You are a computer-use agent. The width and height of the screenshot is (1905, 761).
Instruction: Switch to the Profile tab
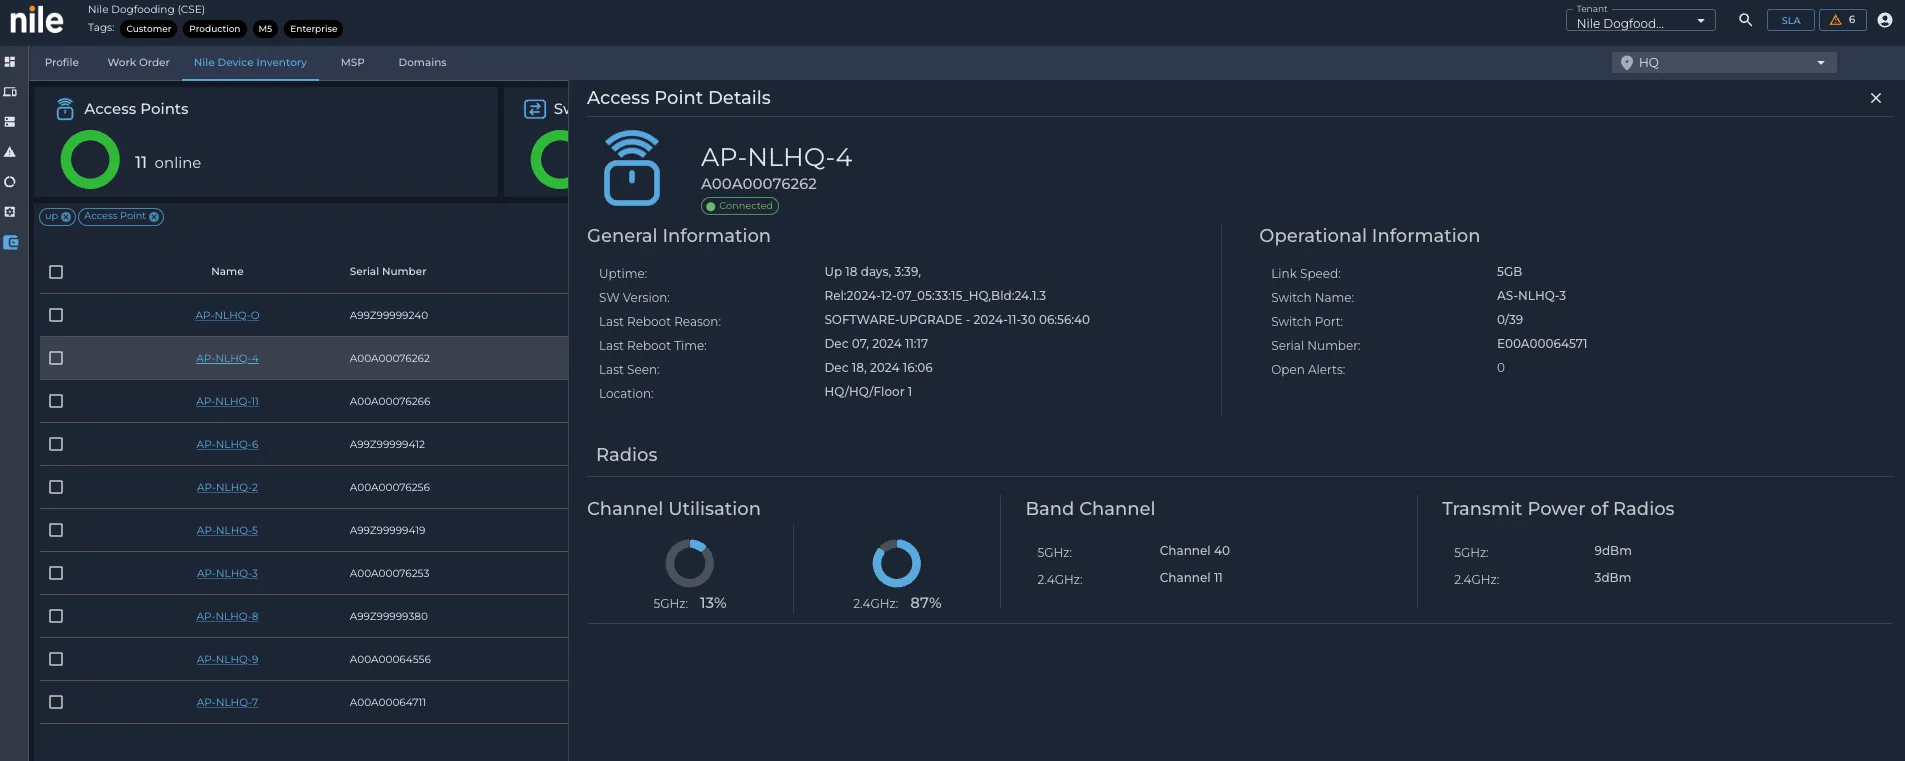click(62, 62)
